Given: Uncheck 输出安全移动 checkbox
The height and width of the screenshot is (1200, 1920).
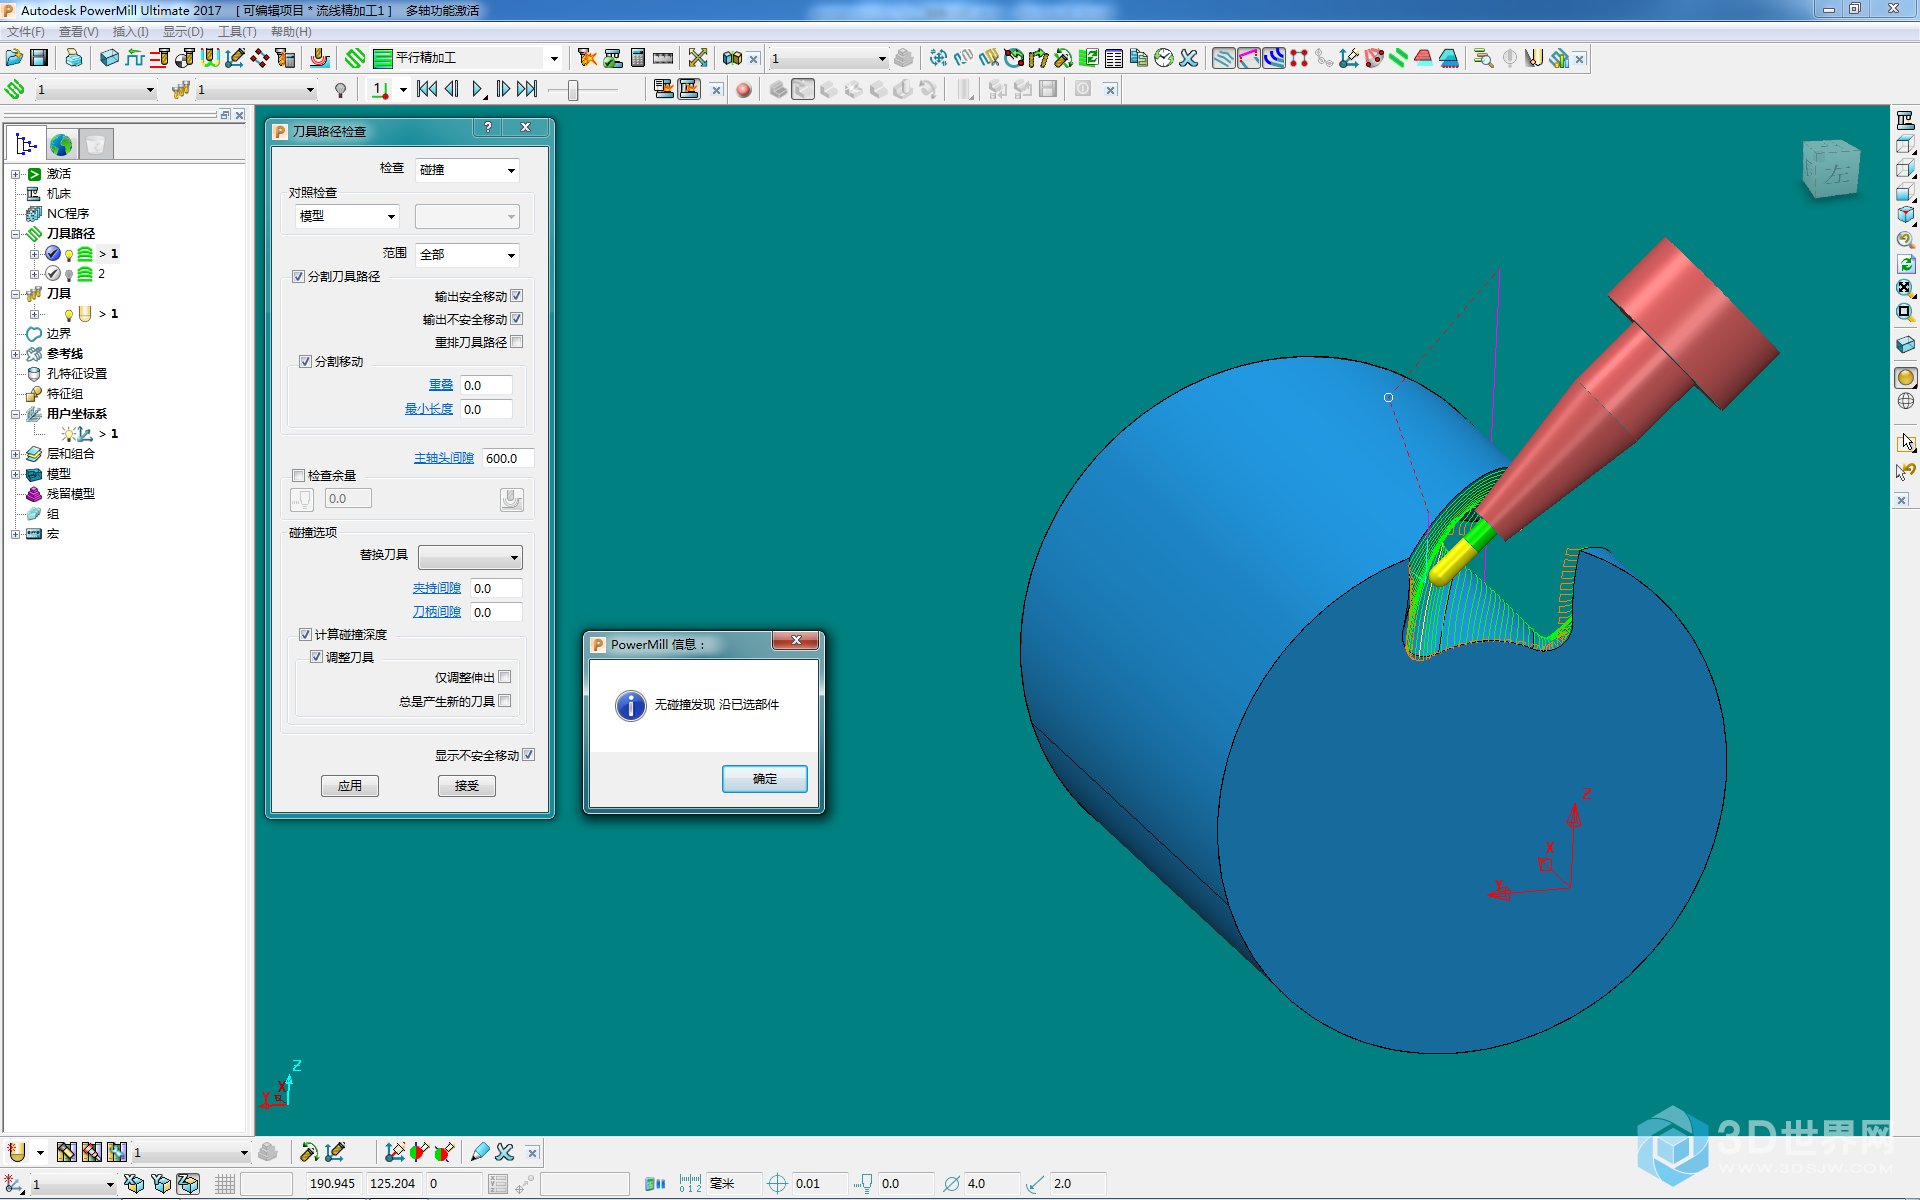Looking at the screenshot, I should point(517,296).
